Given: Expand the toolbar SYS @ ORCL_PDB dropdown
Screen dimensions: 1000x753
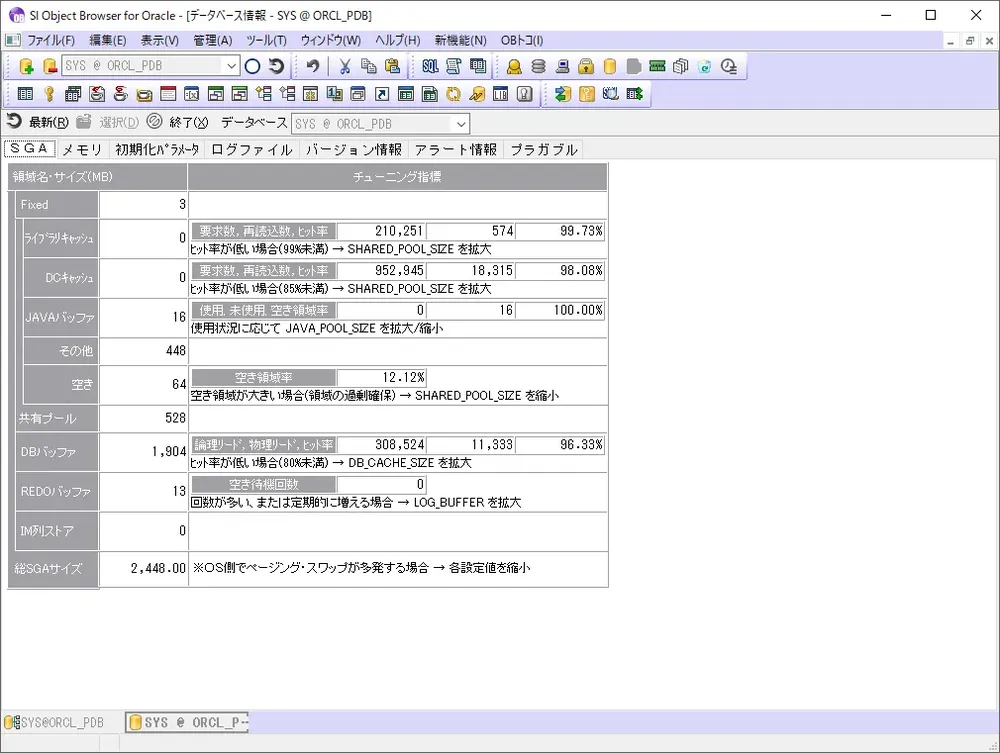Looking at the screenshot, I should 231,66.
